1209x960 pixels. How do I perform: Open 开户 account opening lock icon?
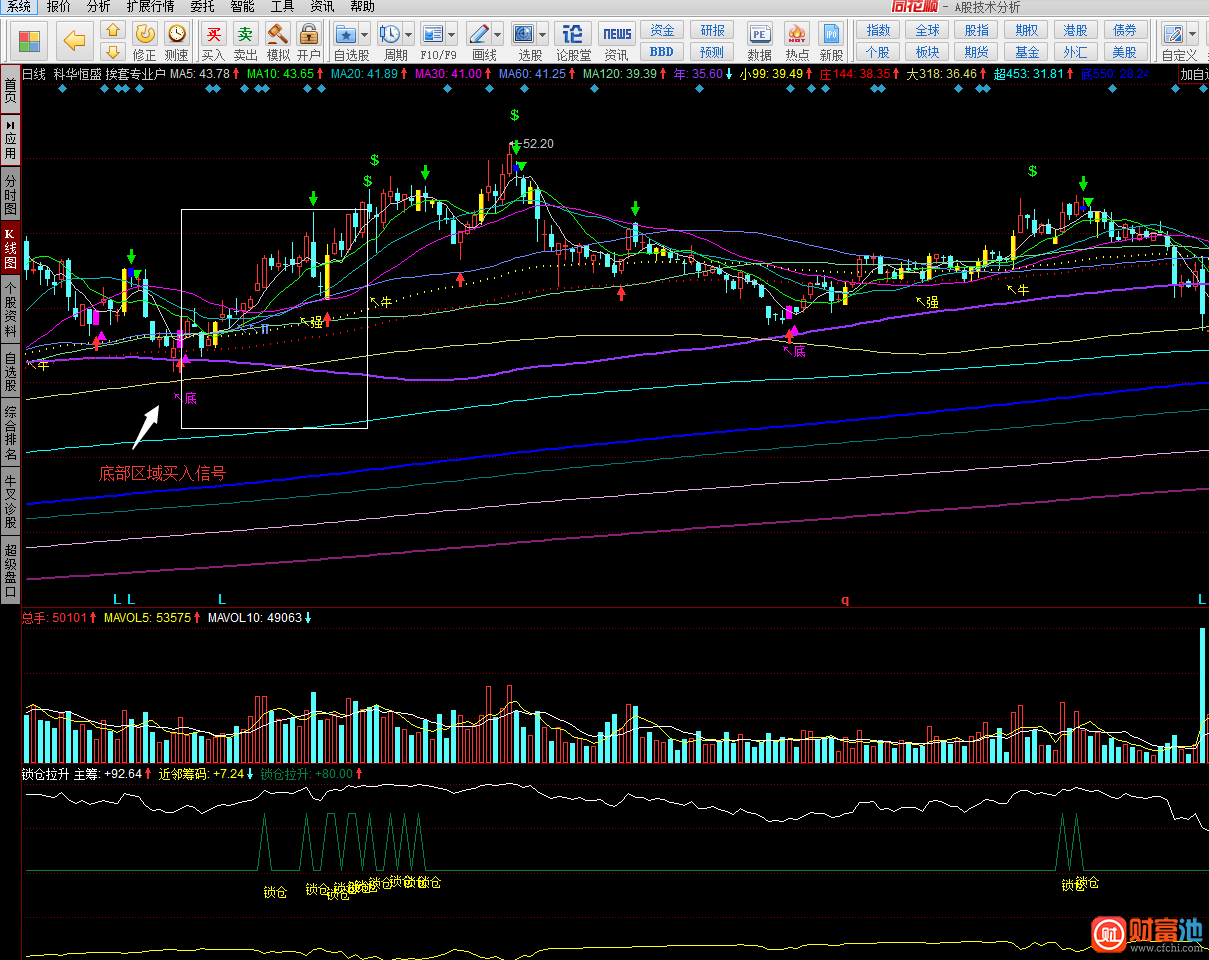pos(309,41)
